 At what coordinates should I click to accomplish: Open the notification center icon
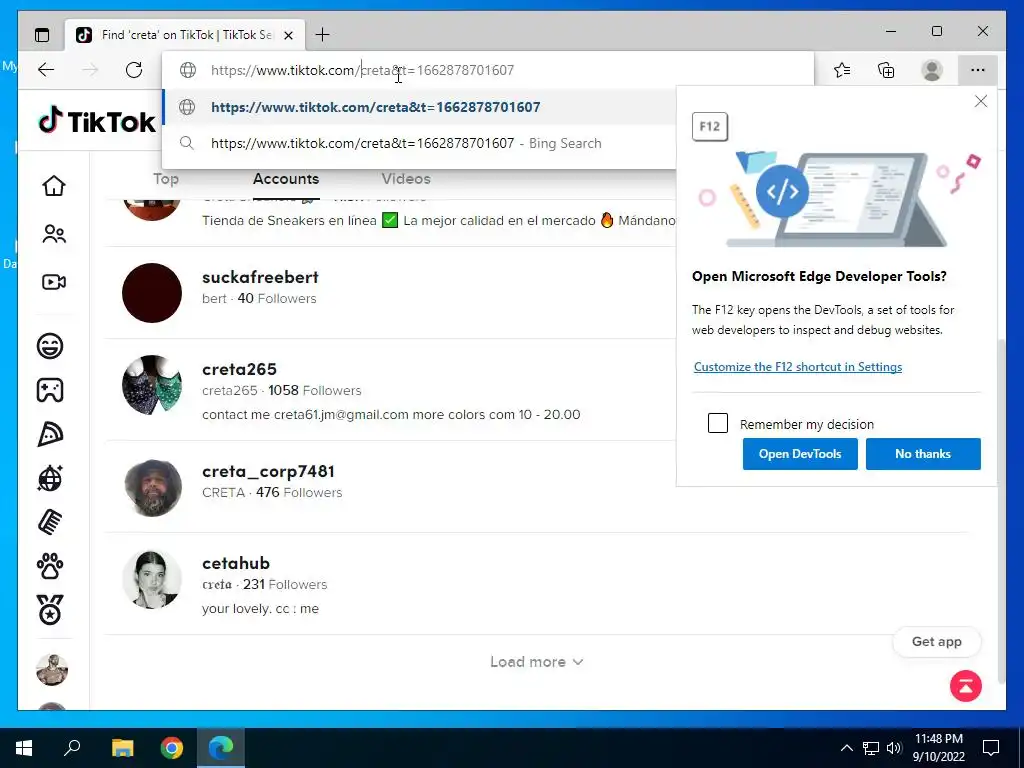tap(991, 748)
